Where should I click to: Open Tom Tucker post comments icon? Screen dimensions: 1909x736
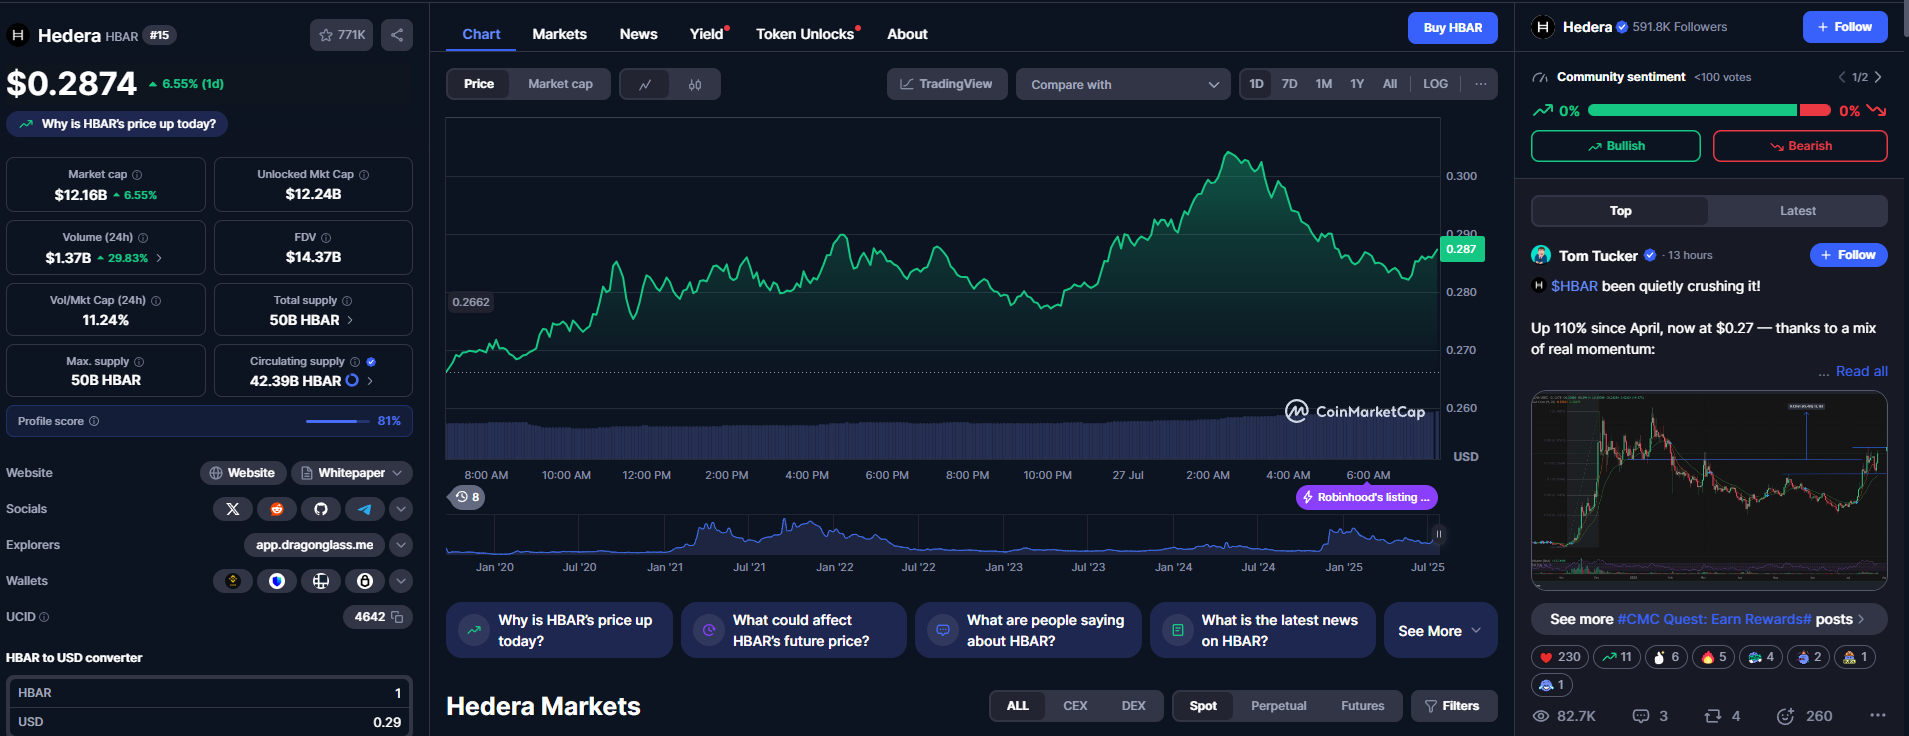click(1641, 716)
